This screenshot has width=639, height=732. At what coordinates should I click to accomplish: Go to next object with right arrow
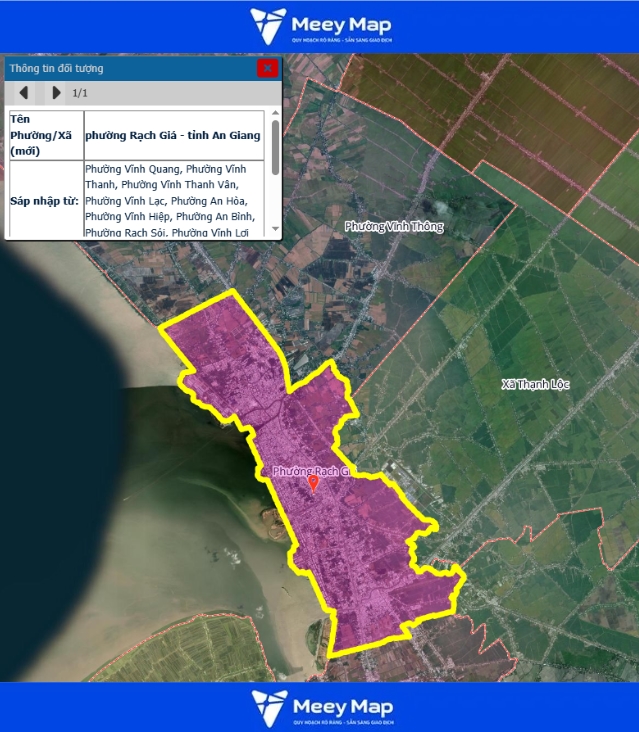coord(56,93)
